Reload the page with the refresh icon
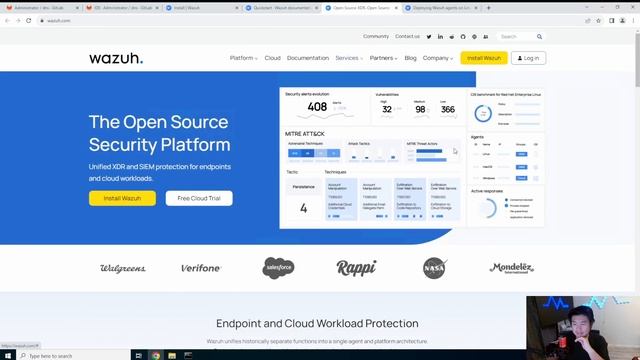640x360 pixels. click(x=29, y=20)
